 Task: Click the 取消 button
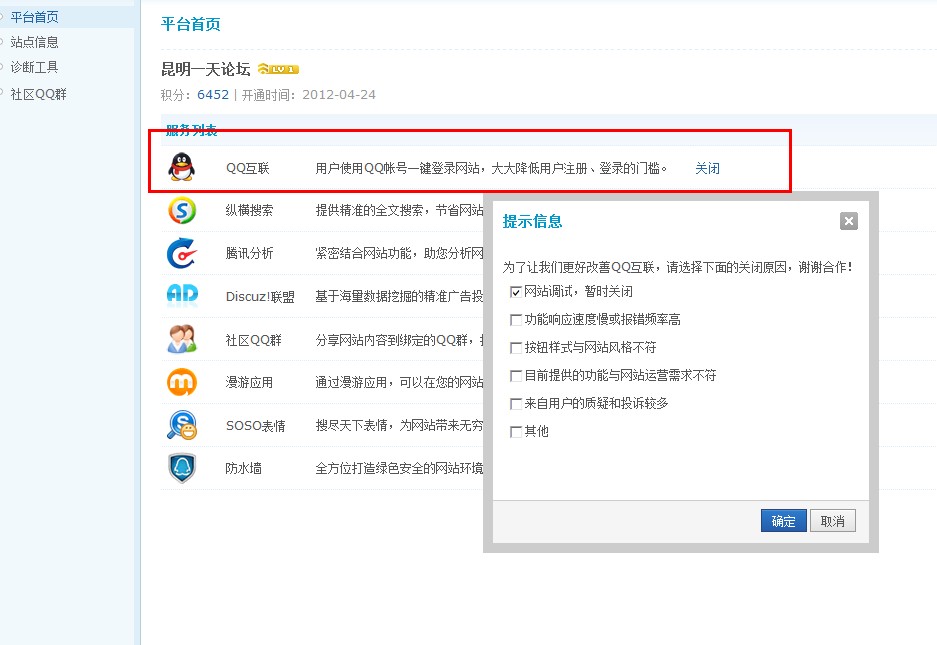point(832,521)
